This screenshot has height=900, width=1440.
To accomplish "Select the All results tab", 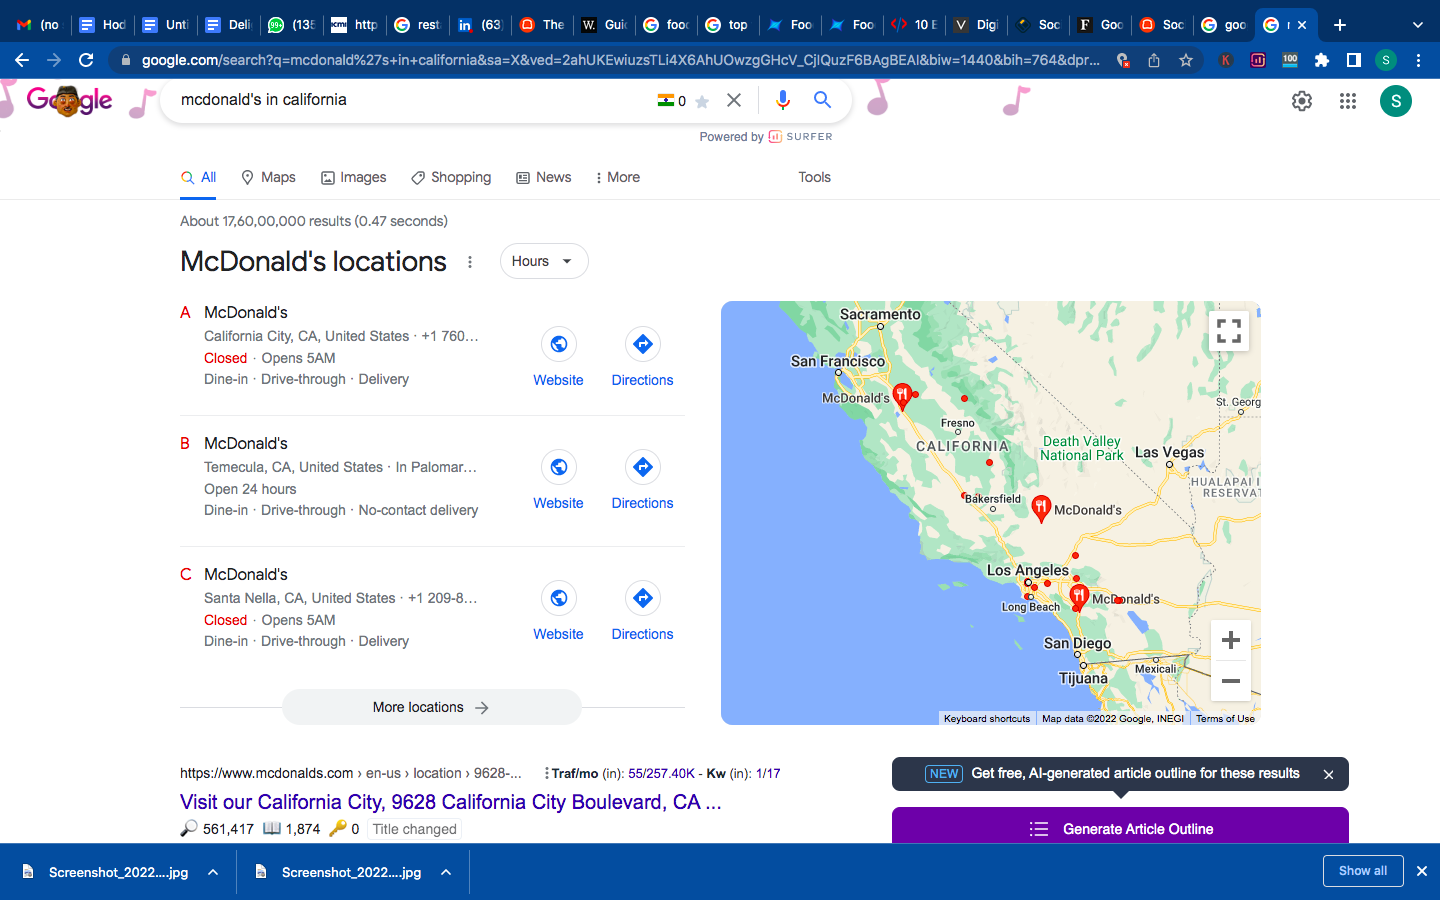I will click(x=199, y=177).
